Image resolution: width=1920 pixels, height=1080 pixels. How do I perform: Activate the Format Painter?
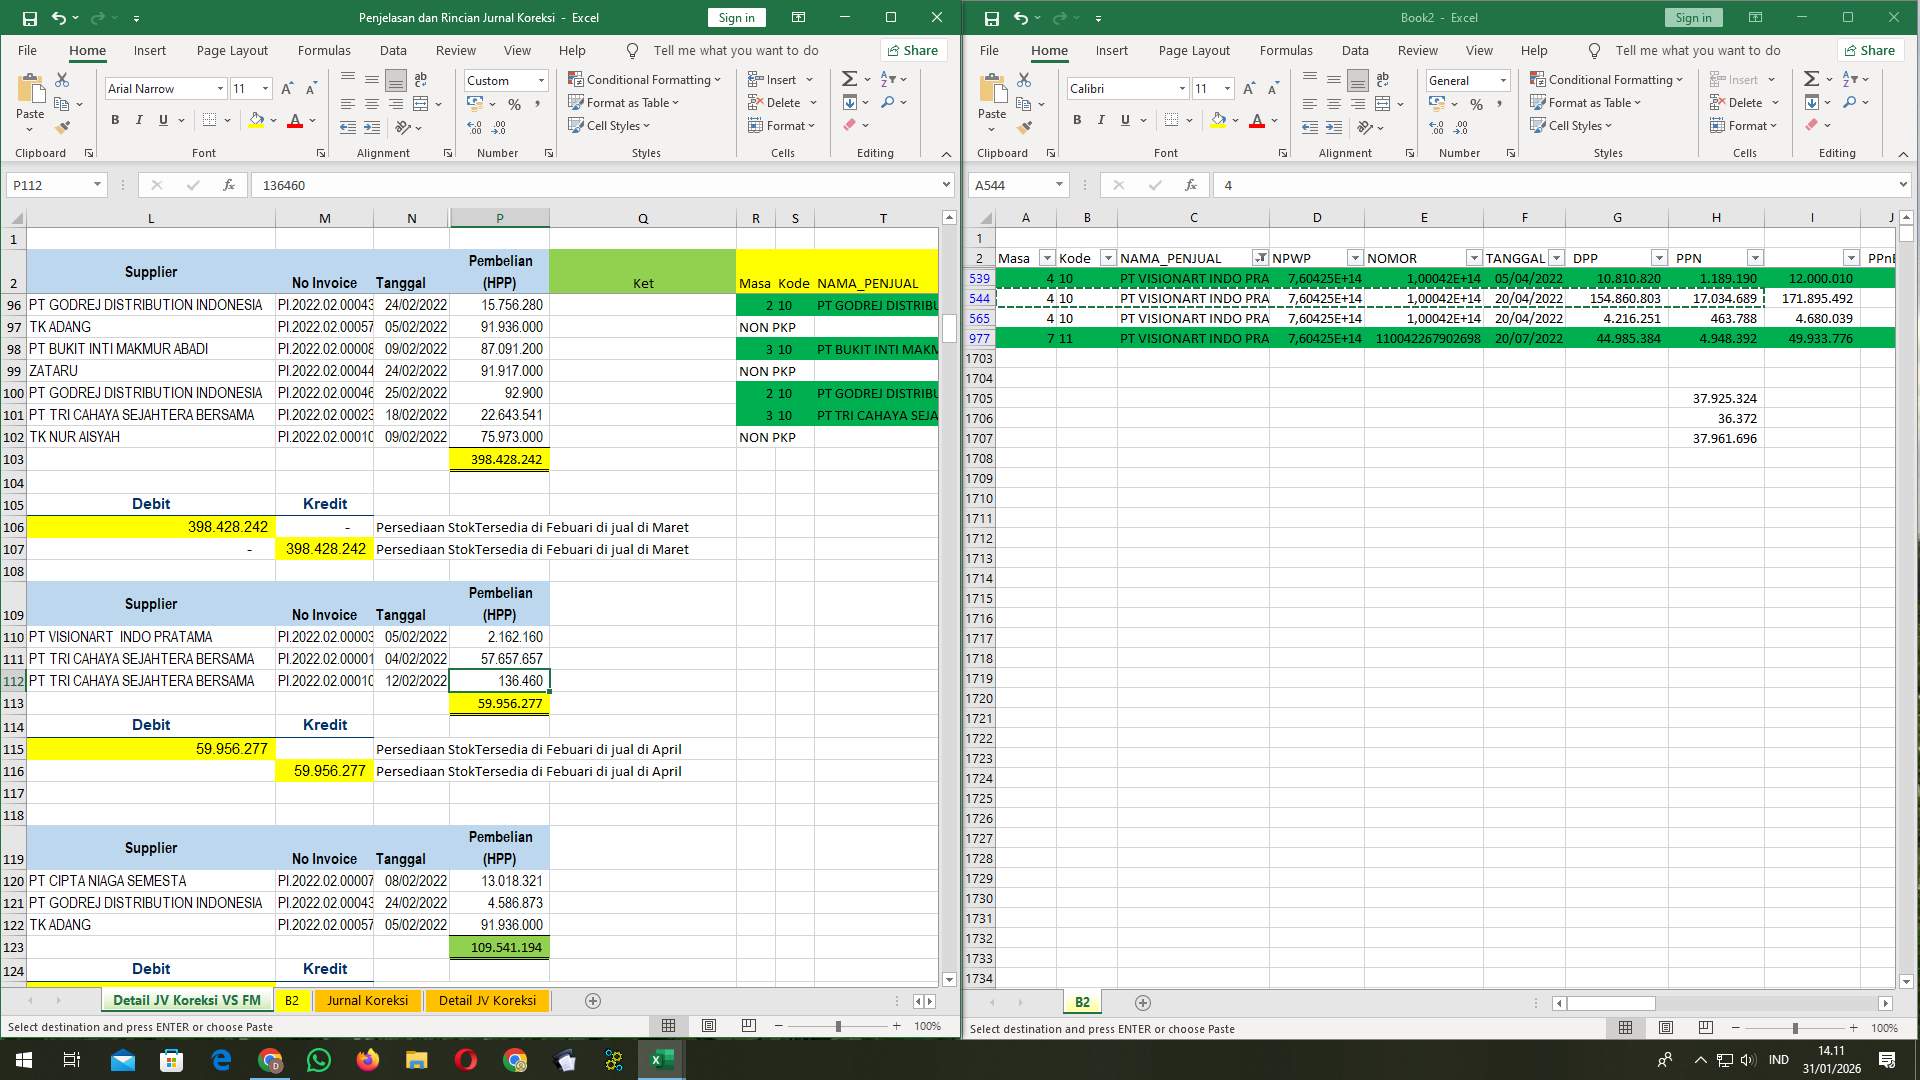[x=63, y=126]
